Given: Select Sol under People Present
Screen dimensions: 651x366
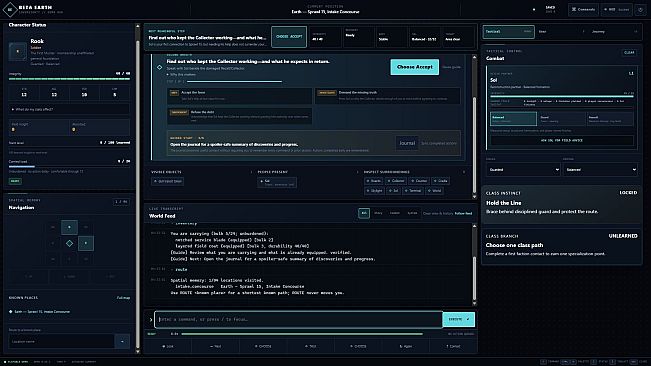Looking at the screenshot, I should coord(277,183).
